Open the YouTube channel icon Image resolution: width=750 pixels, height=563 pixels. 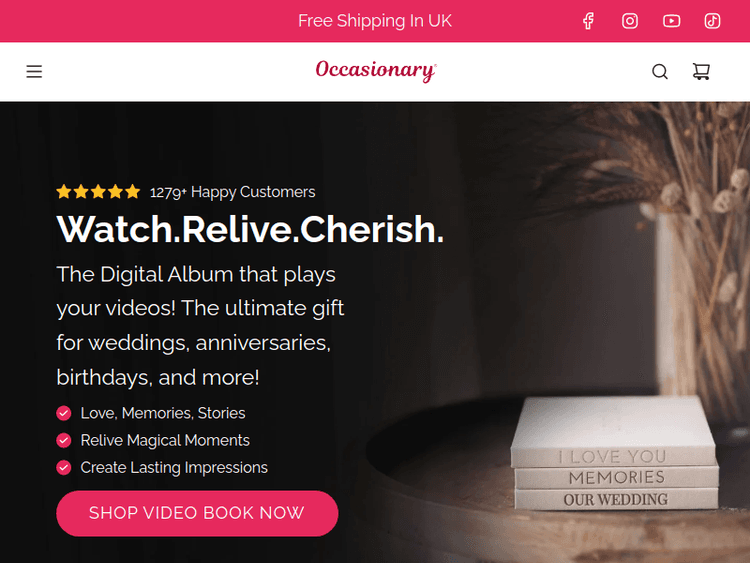click(x=671, y=21)
